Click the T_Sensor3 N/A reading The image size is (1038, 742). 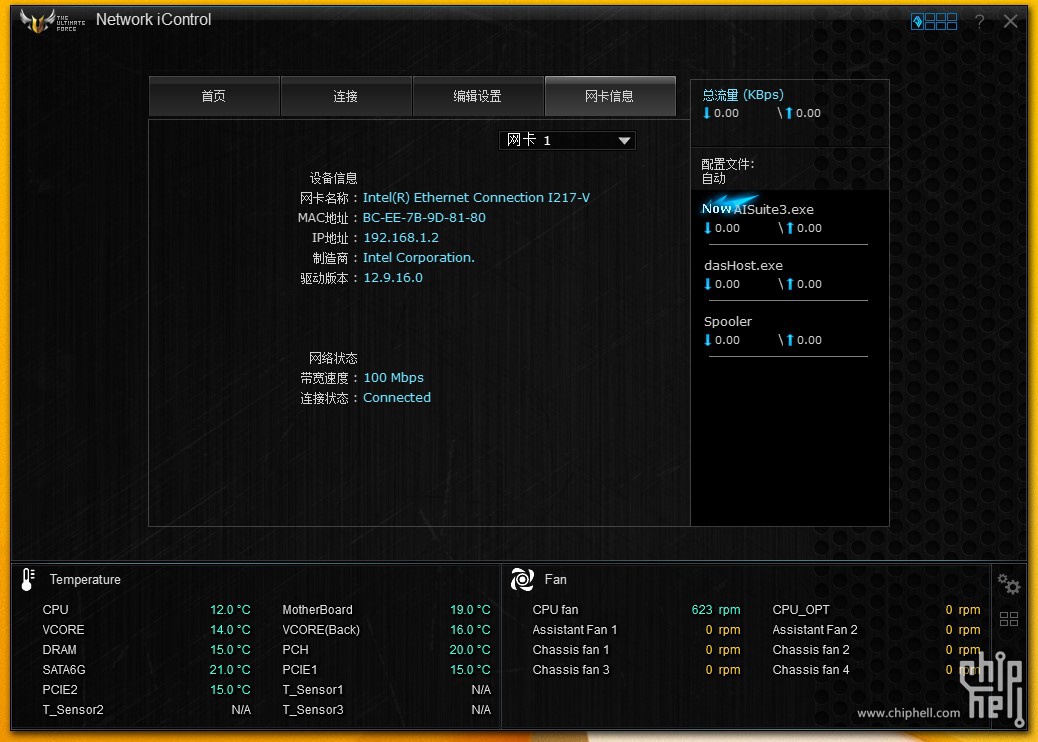tap(481, 710)
